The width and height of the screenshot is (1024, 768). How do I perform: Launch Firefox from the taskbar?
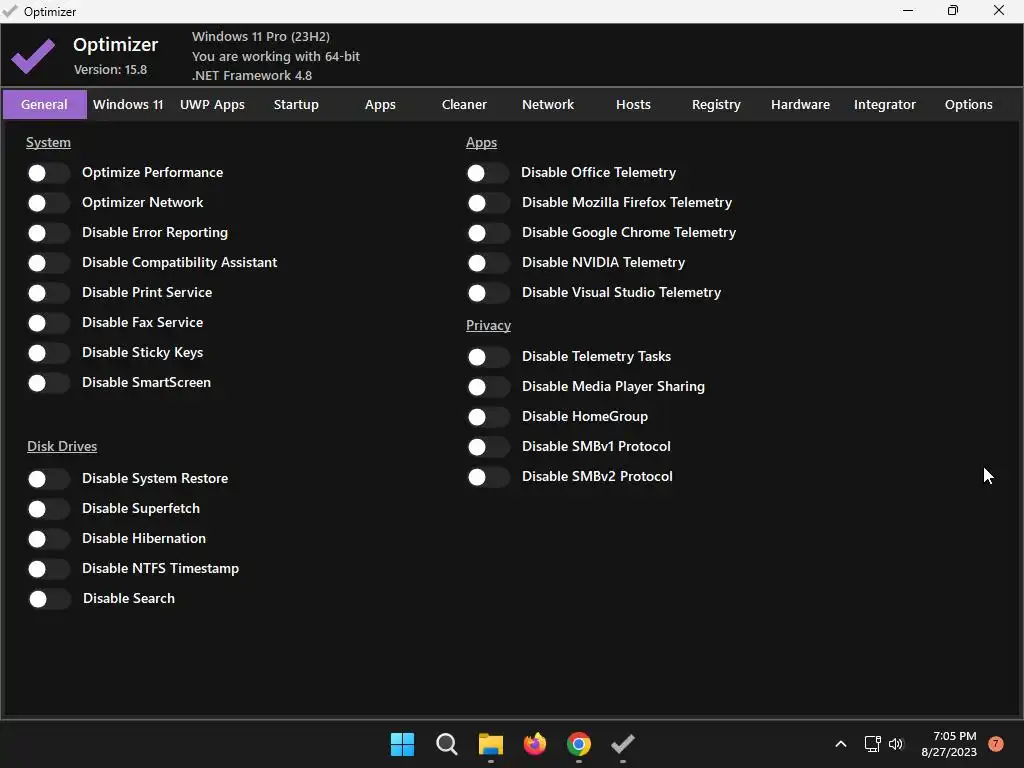[x=535, y=744]
